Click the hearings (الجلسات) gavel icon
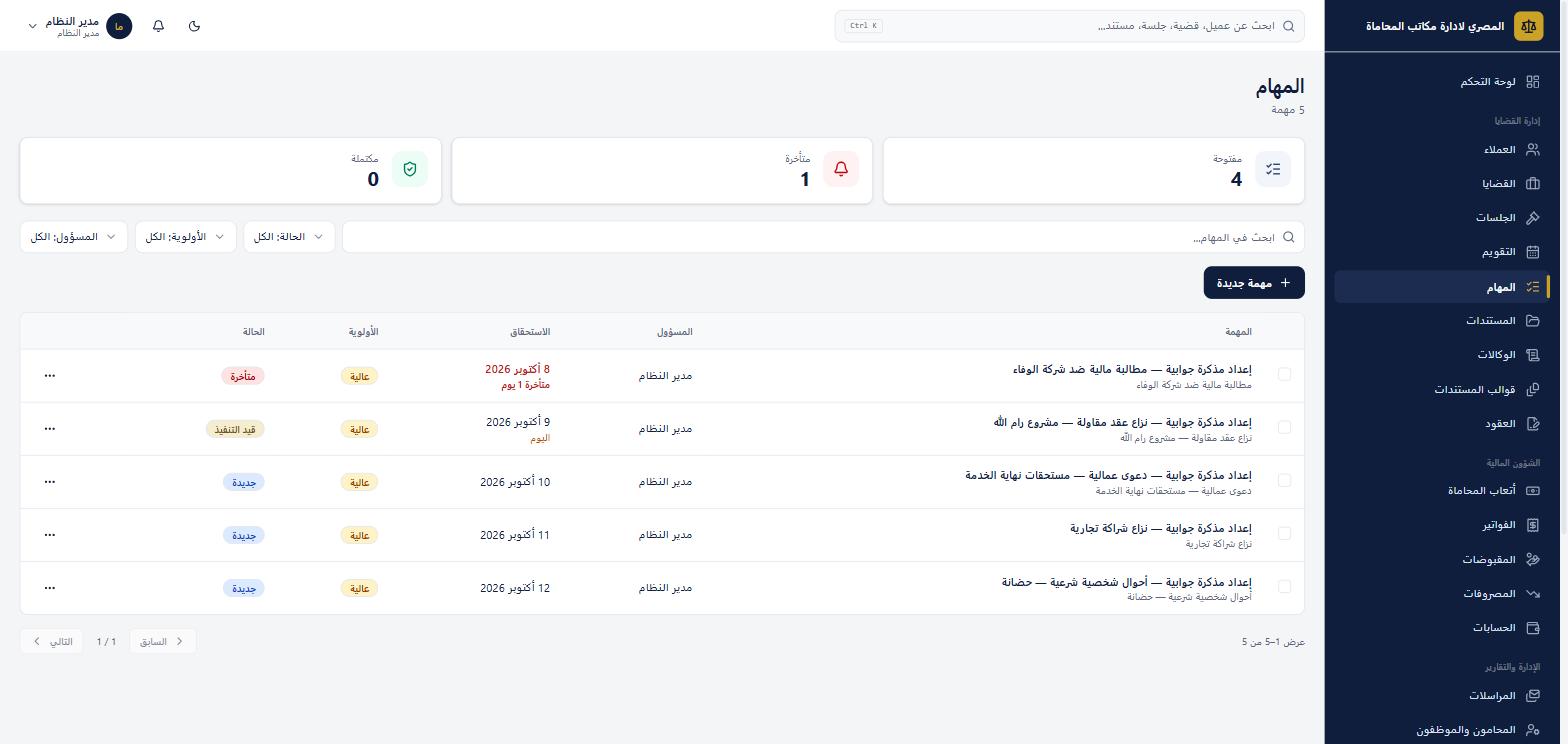 [1532, 218]
